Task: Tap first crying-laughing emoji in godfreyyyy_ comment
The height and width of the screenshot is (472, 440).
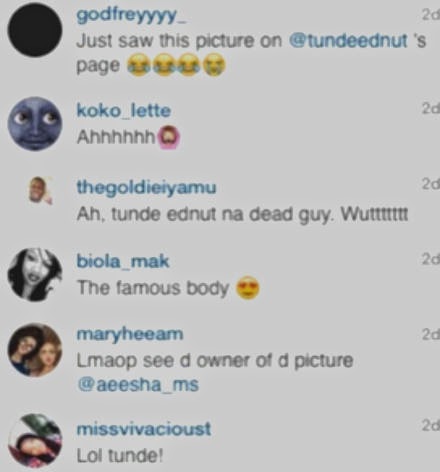Action: point(138,66)
